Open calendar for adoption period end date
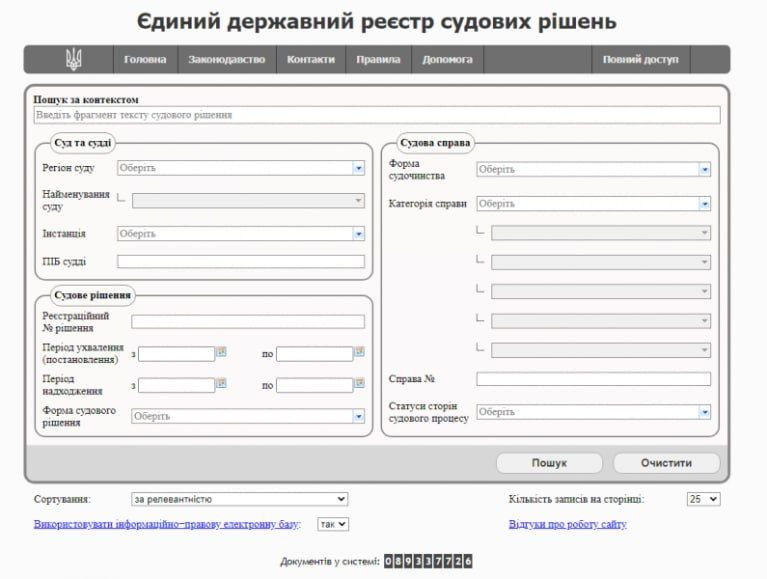 pyautogui.click(x=360, y=352)
